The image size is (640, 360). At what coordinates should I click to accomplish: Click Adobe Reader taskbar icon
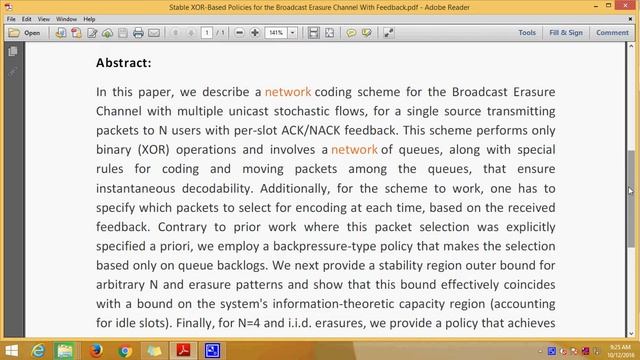tap(183, 351)
